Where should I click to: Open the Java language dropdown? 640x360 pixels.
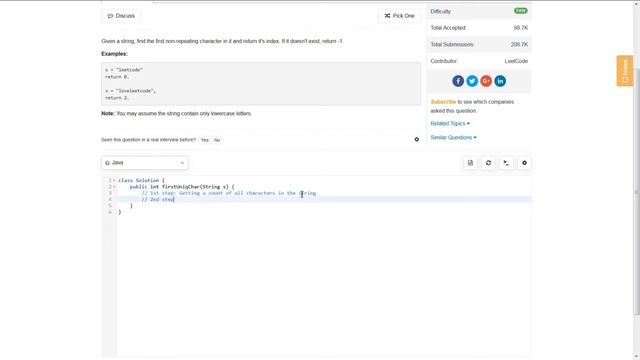144,163
